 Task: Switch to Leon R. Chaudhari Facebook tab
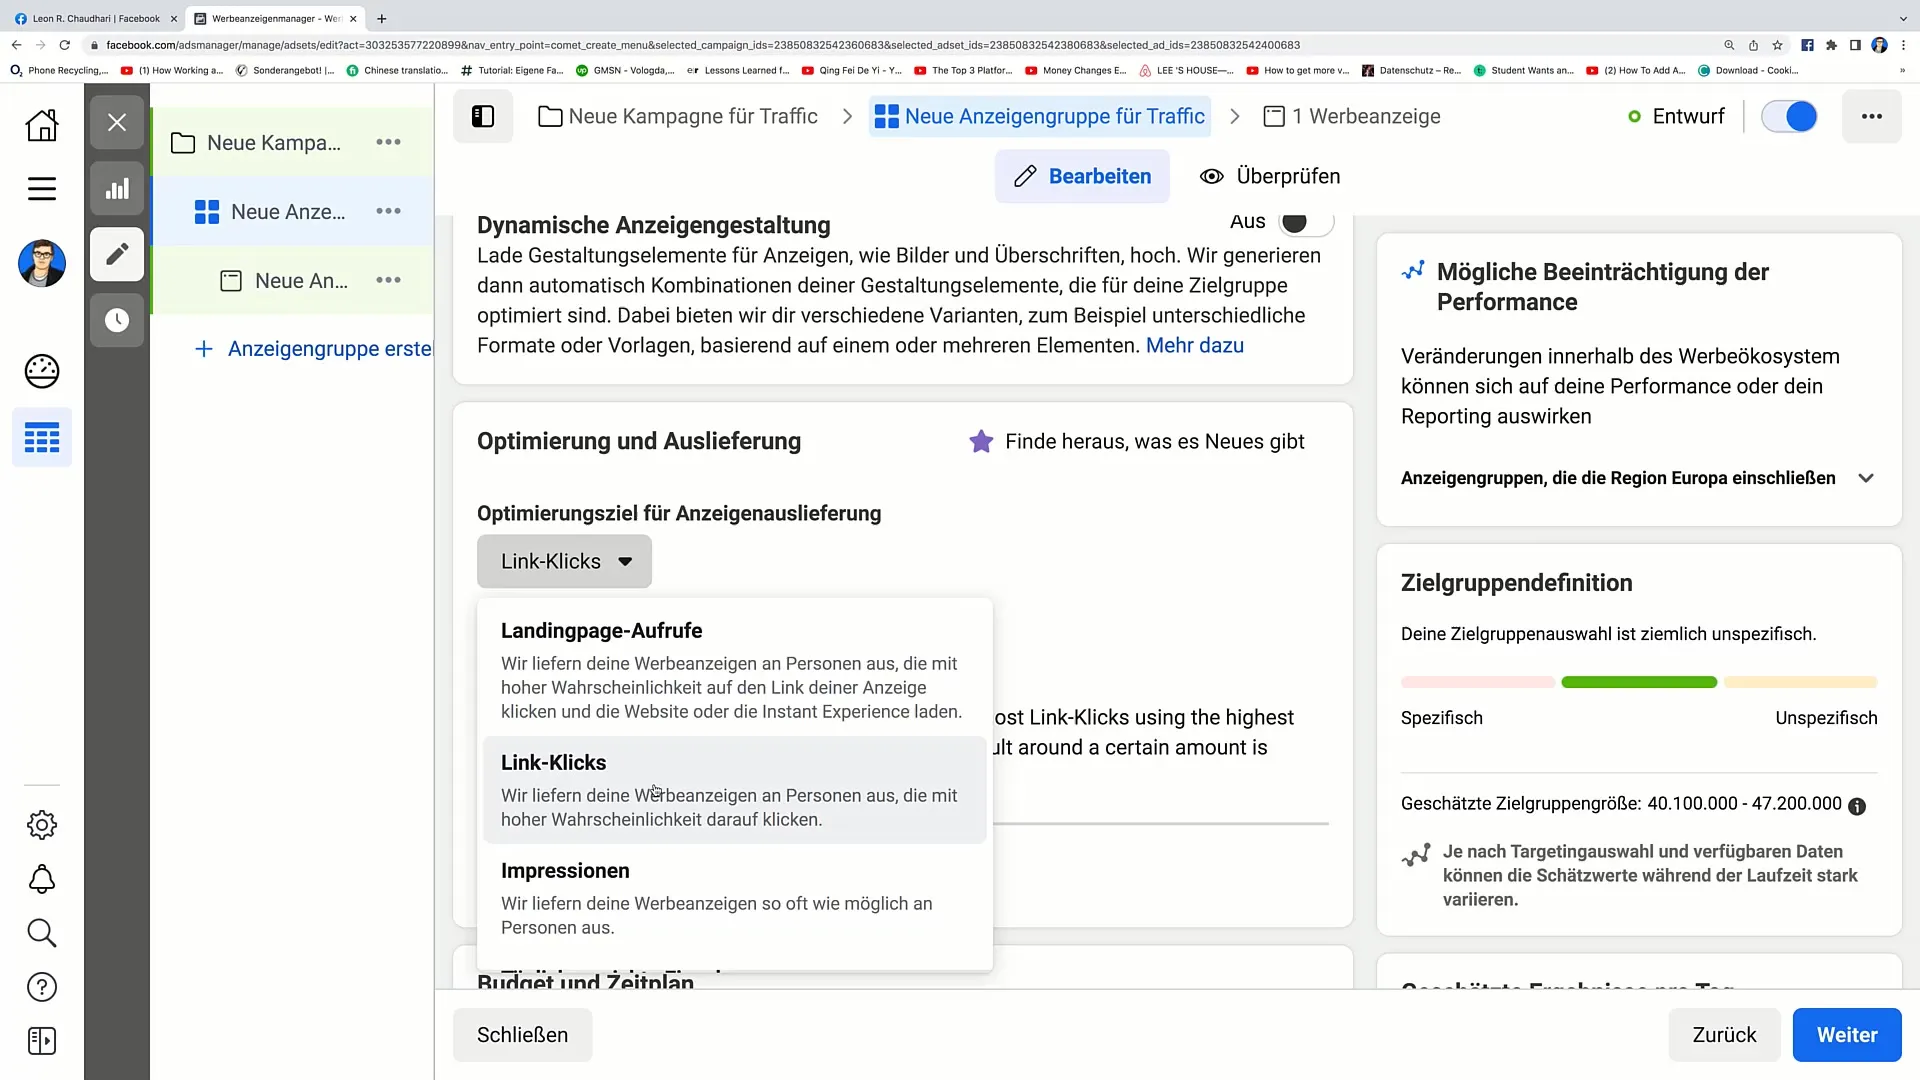point(95,18)
